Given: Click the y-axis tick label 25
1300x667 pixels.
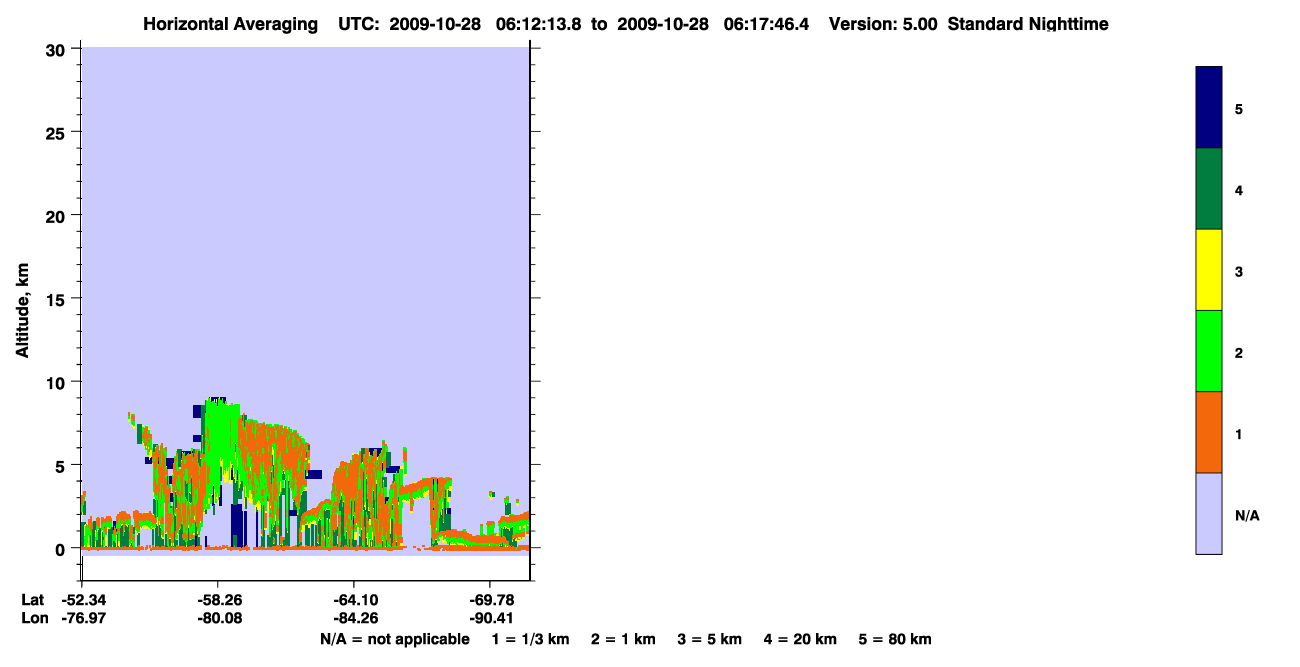Looking at the screenshot, I should 58,132.
